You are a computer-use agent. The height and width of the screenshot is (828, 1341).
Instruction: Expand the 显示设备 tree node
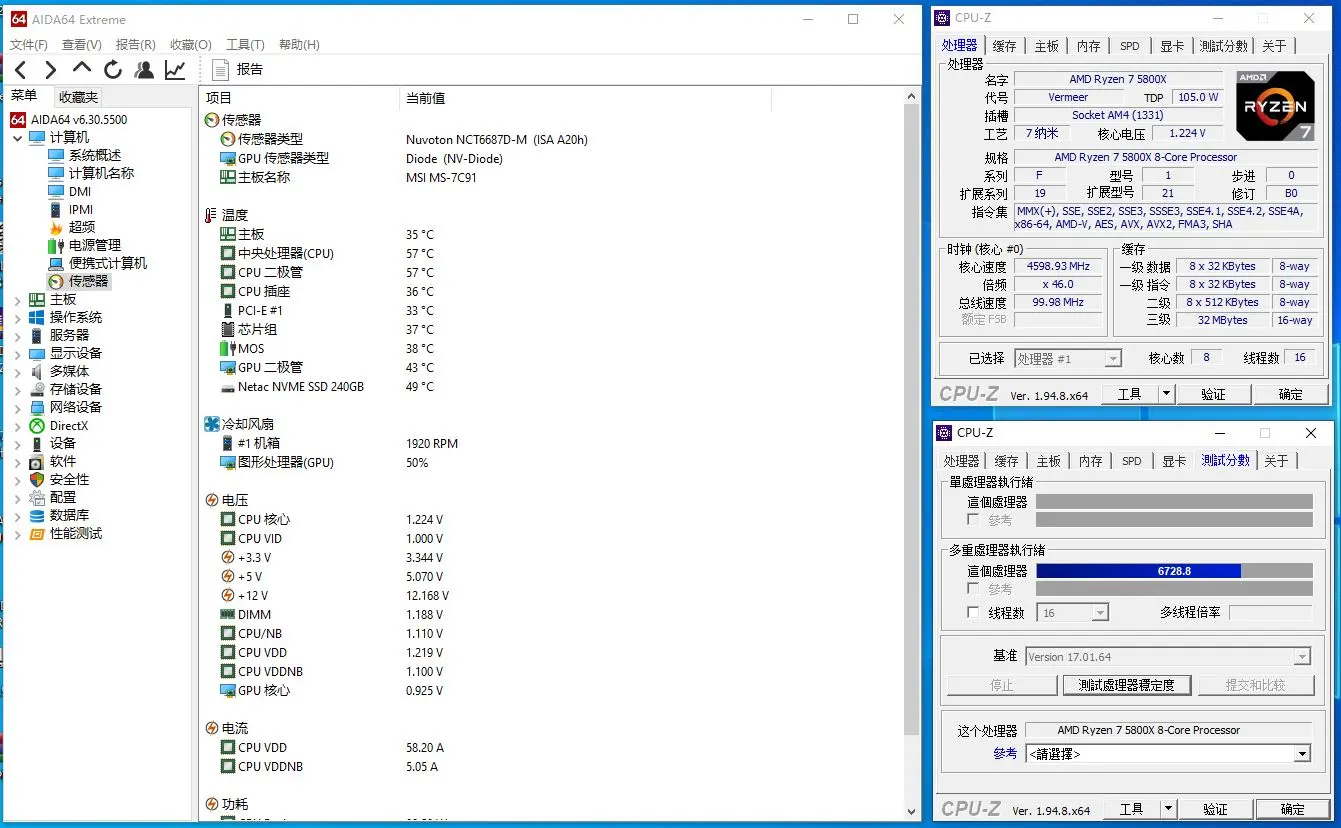click(x=17, y=353)
